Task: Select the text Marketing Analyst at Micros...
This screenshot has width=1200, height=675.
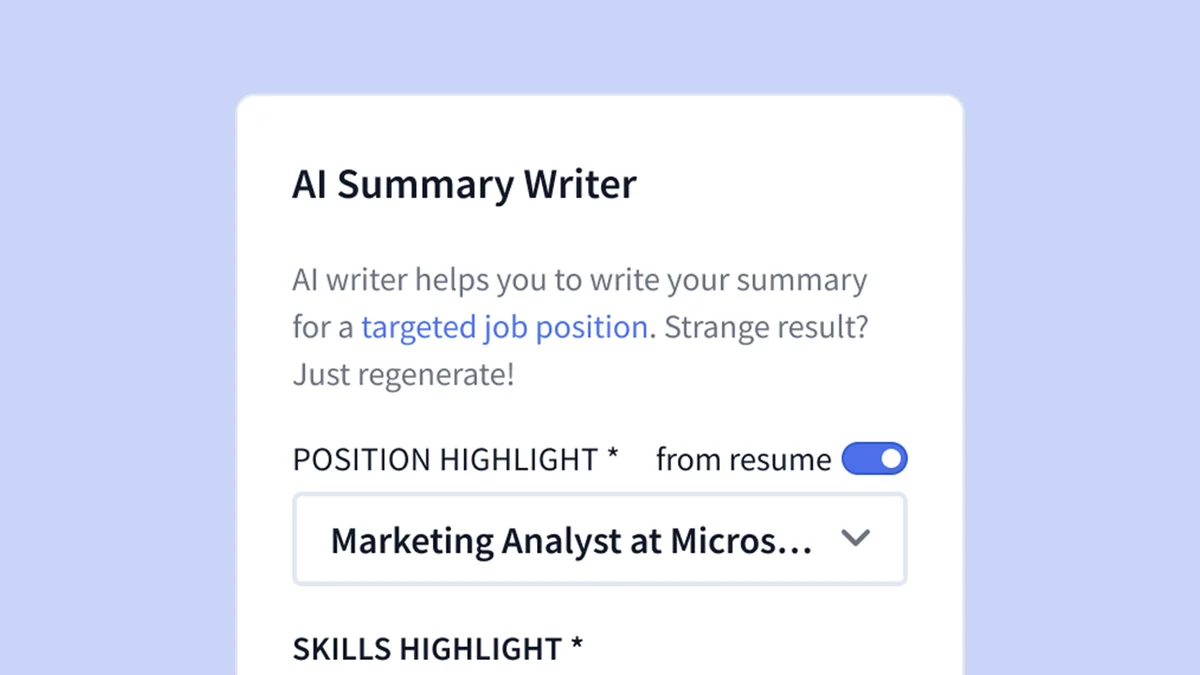Action: (570, 540)
